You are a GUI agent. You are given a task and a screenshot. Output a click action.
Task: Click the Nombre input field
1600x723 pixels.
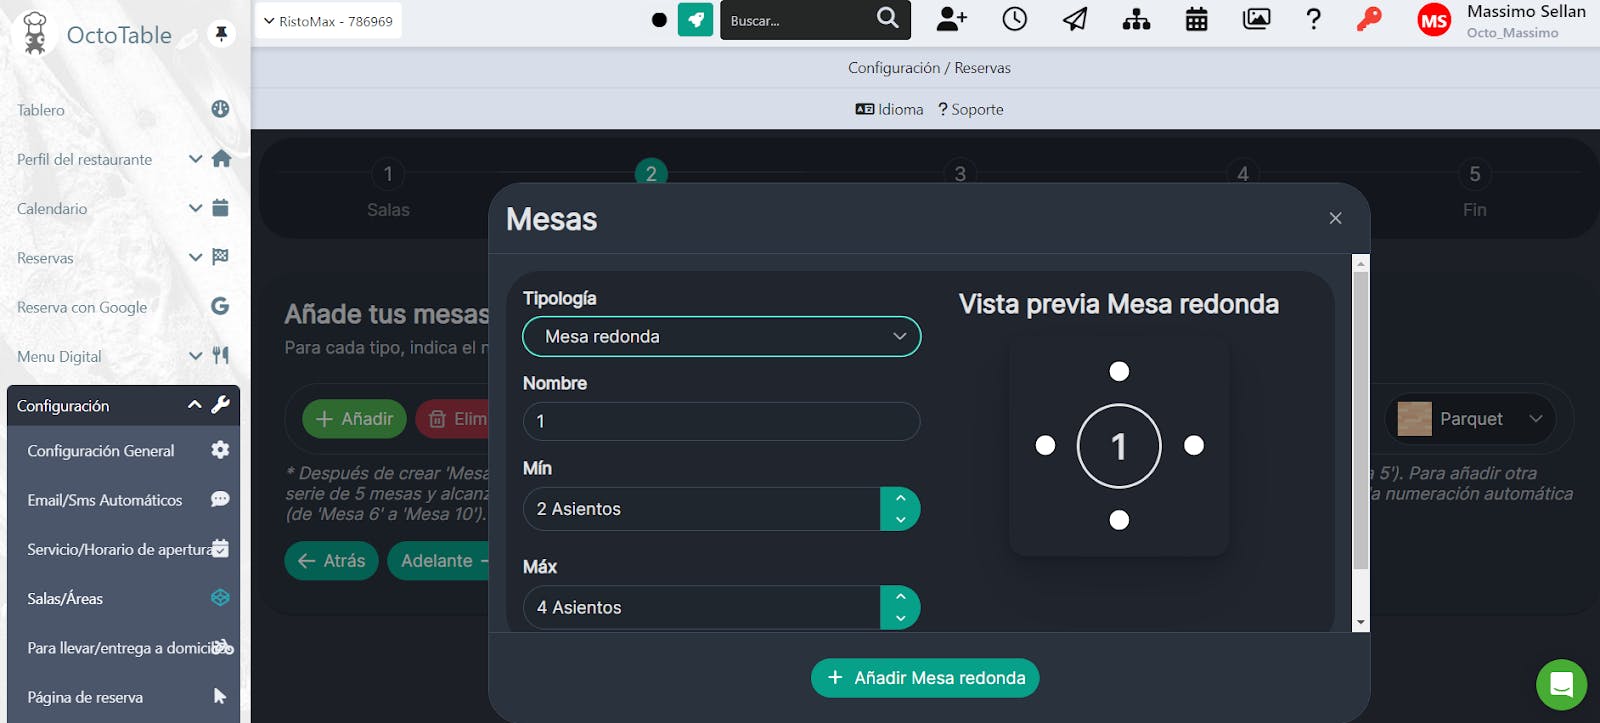pyautogui.click(x=721, y=421)
